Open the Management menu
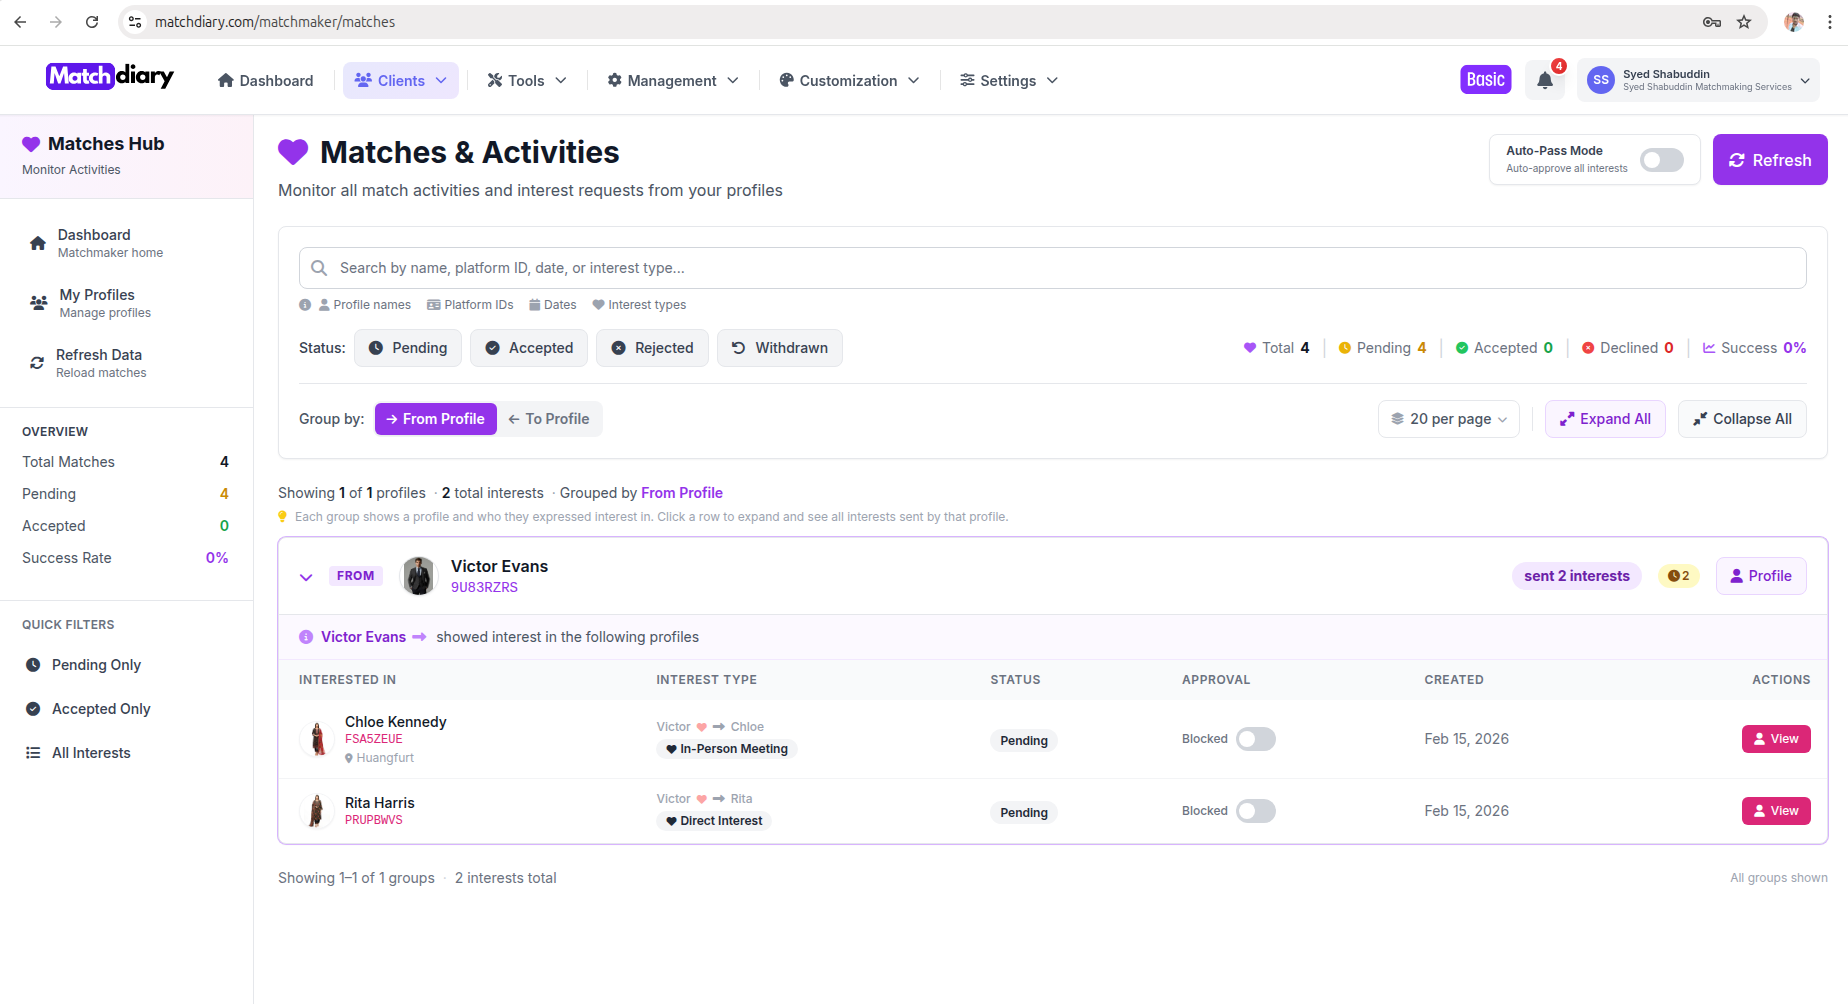 coord(671,80)
